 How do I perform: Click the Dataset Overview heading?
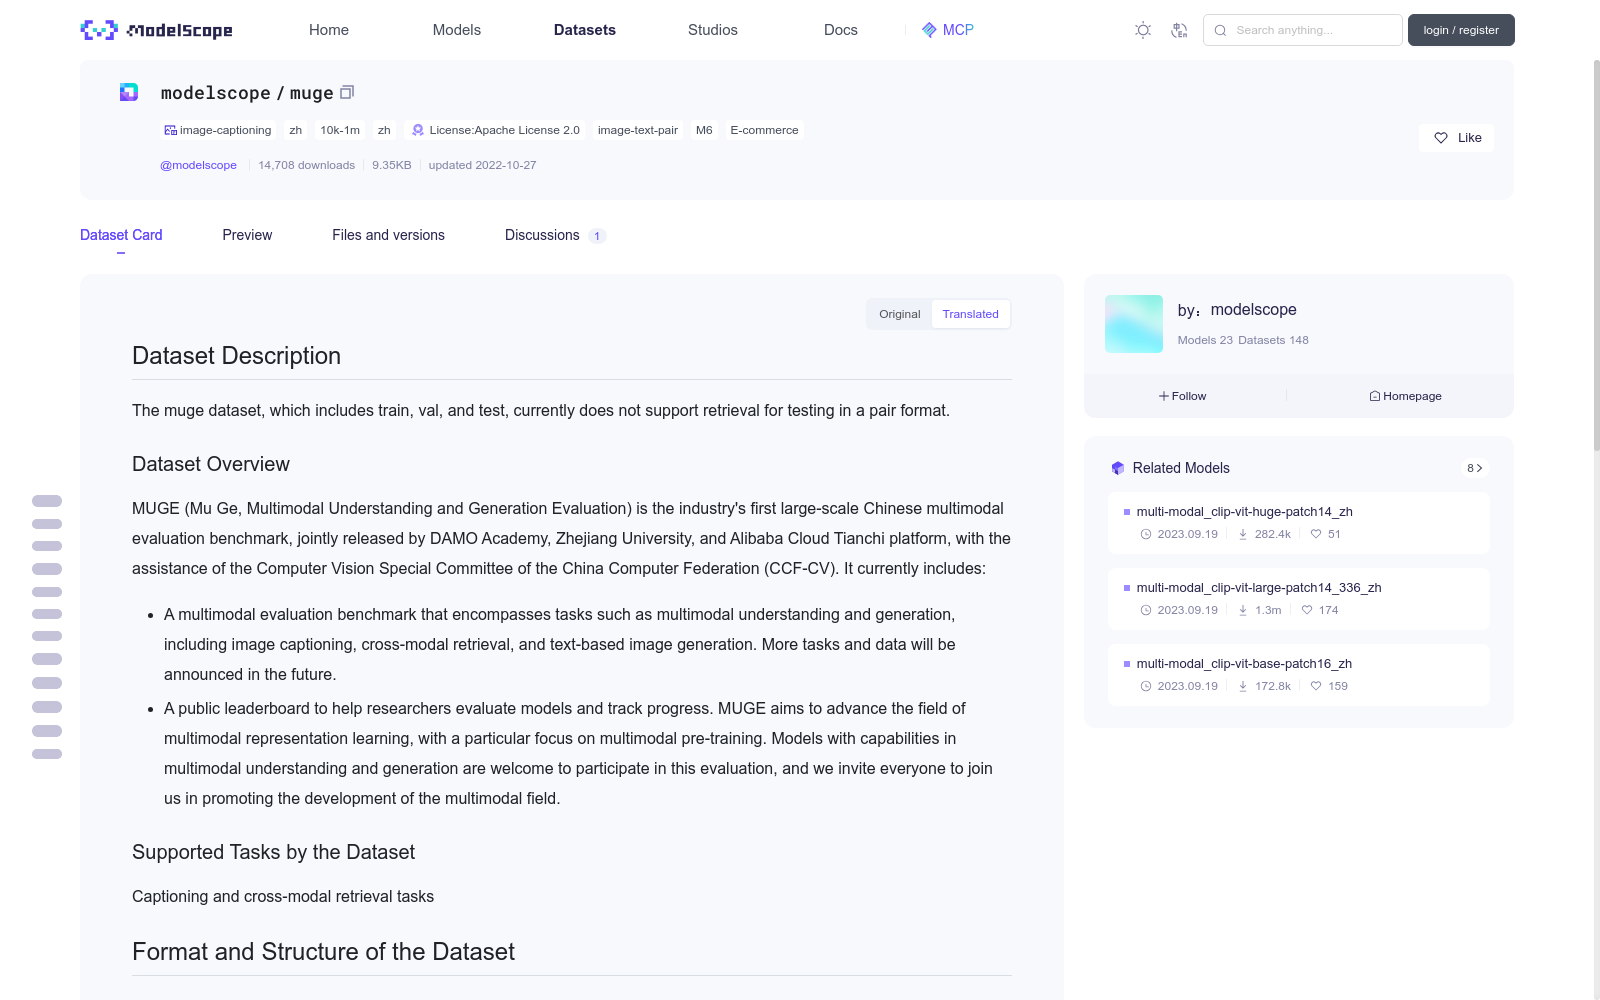pyautogui.click(x=211, y=464)
